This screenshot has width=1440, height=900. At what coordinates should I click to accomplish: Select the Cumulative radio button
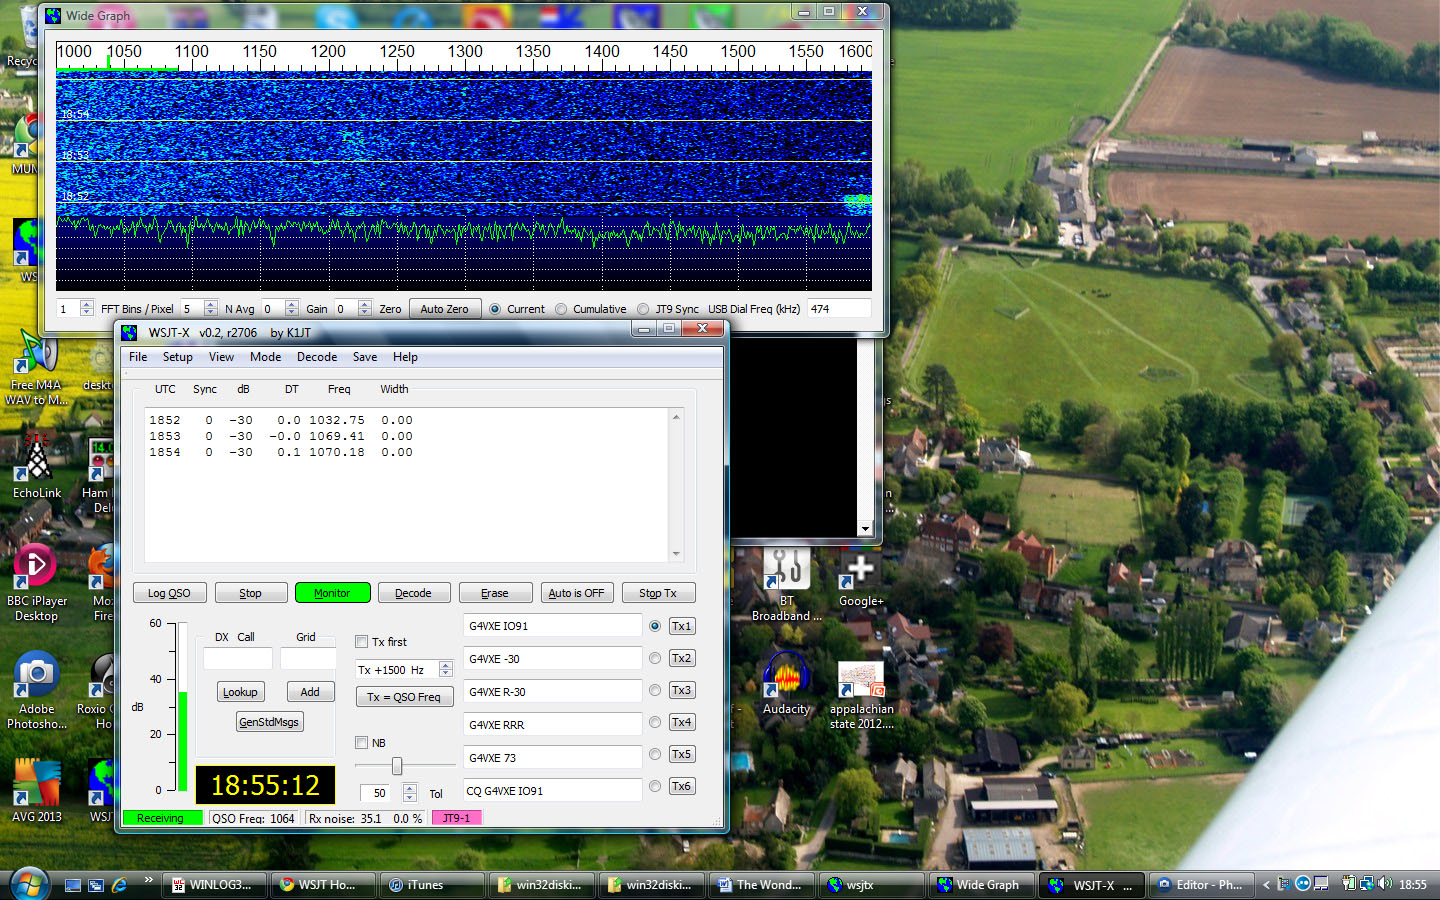561,309
